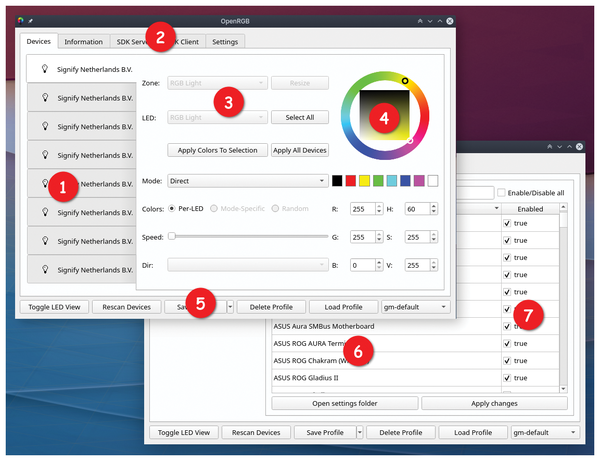Switch to the Devices tab
Screen dimensions: 600x461
(x=38, y=41)
